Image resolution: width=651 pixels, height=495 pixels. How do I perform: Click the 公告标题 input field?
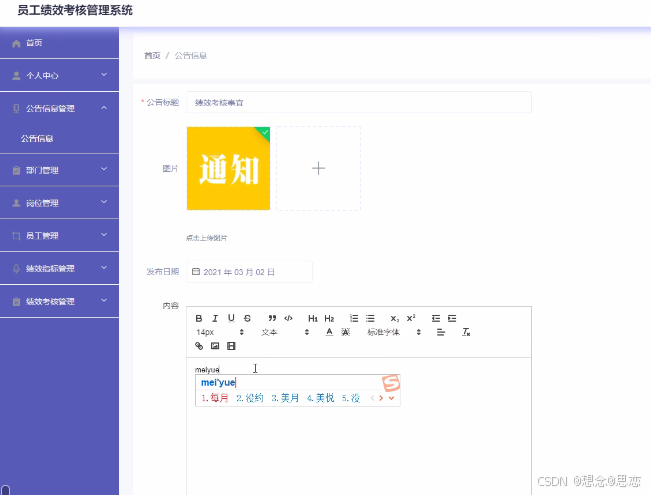coord(359,102)
